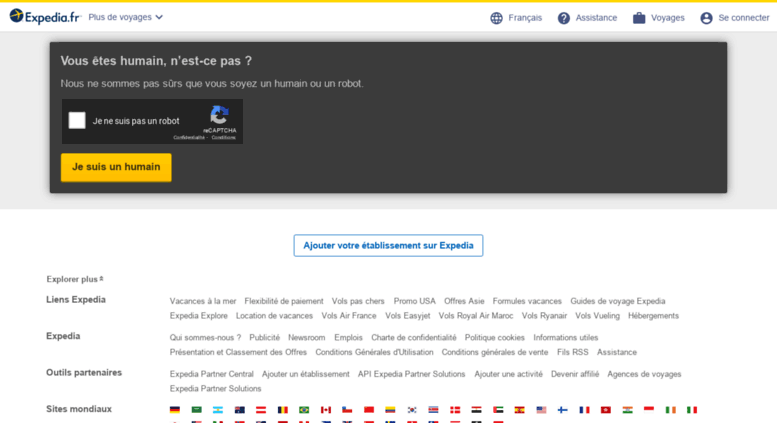Open the Germany flag site
The width and height of the screenshot is (777, 423).
click(174, 410)
